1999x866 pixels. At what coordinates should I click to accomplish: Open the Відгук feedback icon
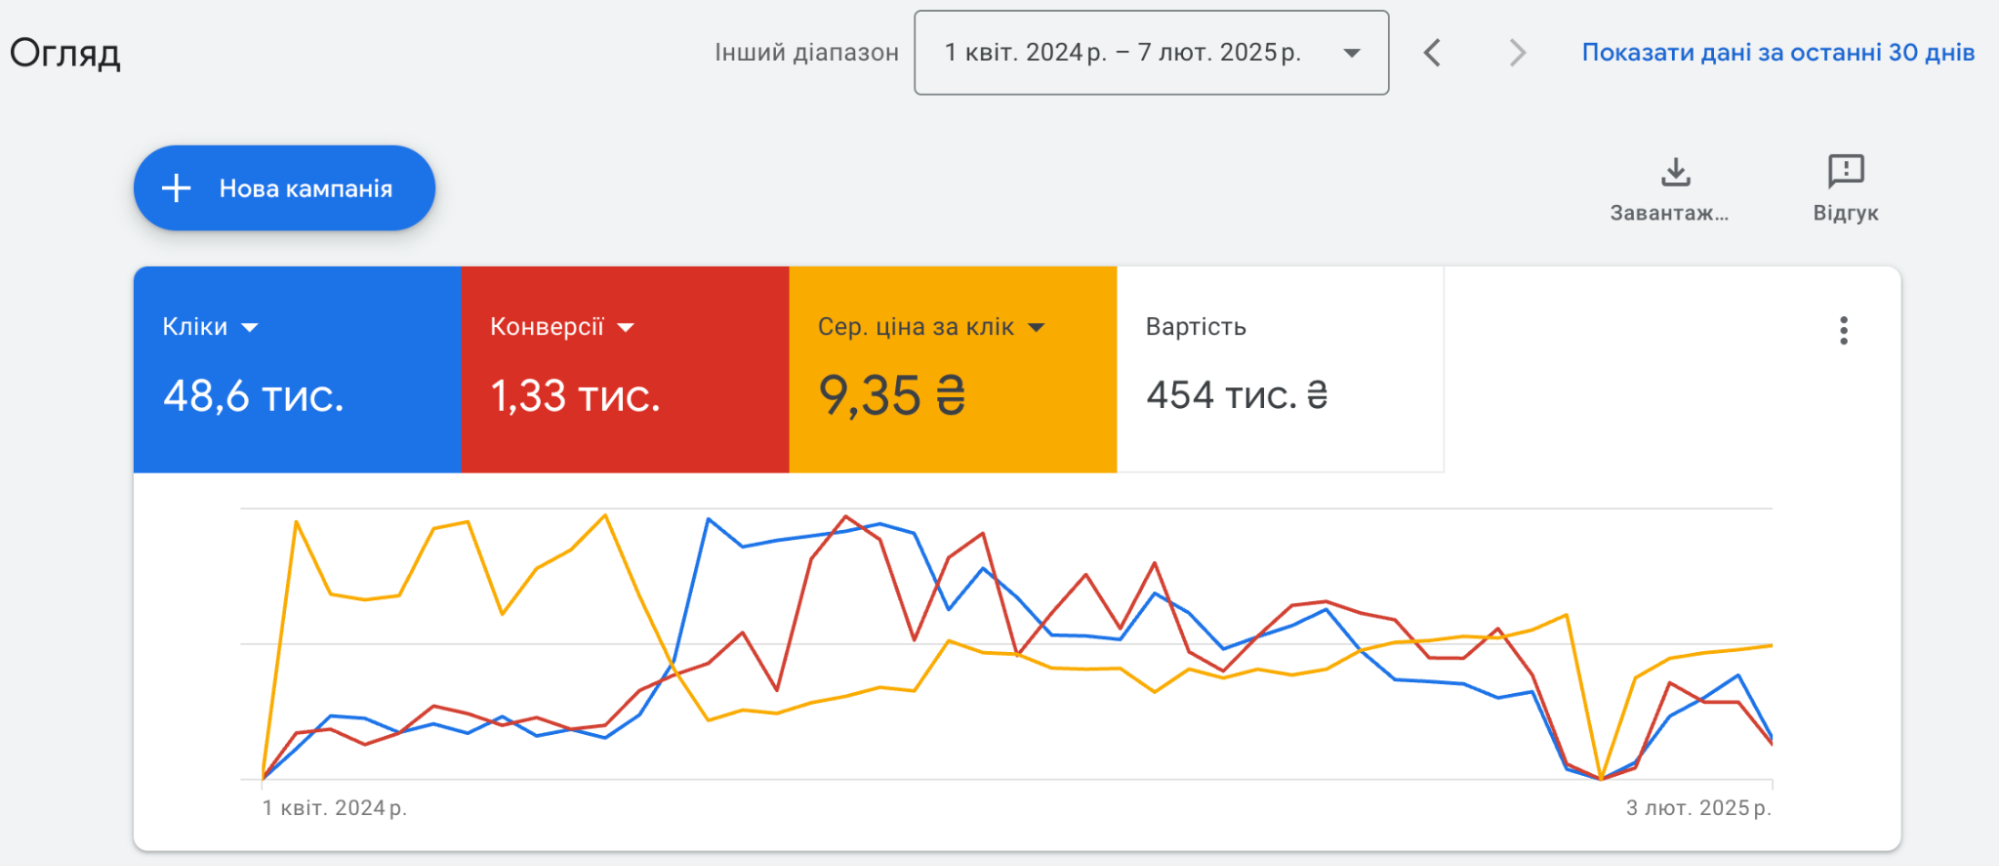(x=1846, y=171)
